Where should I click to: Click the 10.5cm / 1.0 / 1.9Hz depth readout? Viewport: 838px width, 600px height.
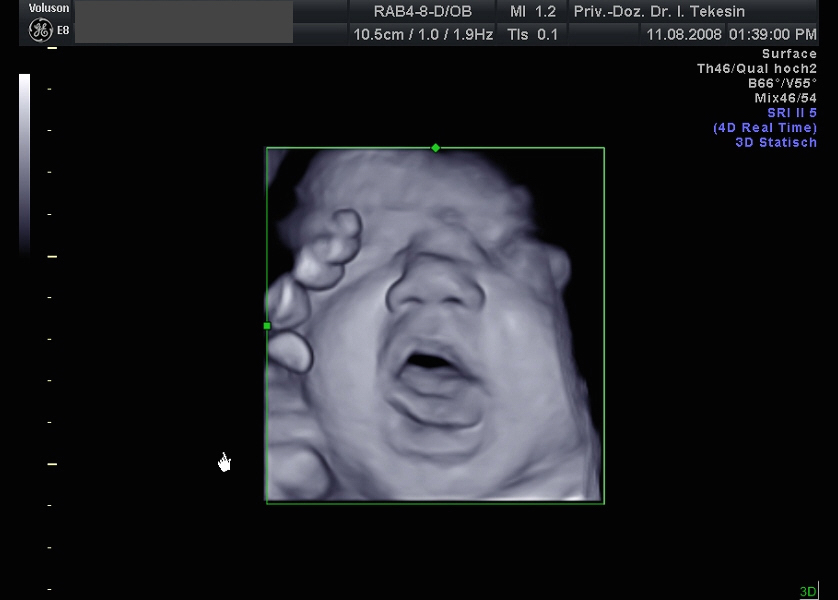tap(423, 34)
